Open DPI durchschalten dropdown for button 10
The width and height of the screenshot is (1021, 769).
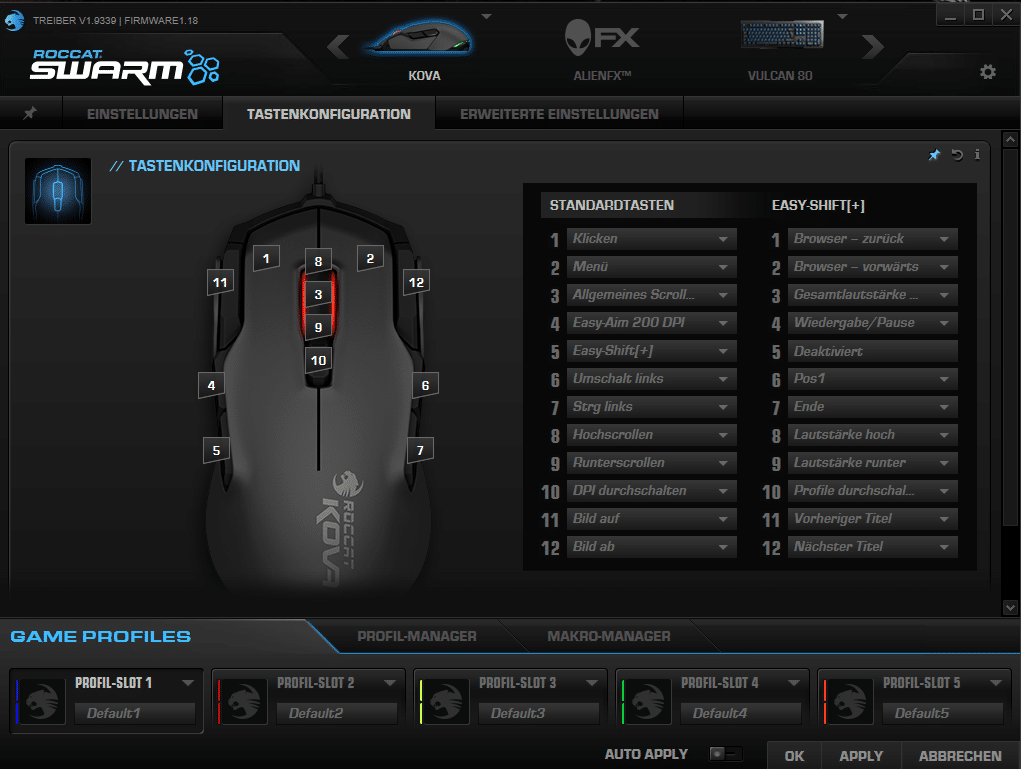coord(722,491)
